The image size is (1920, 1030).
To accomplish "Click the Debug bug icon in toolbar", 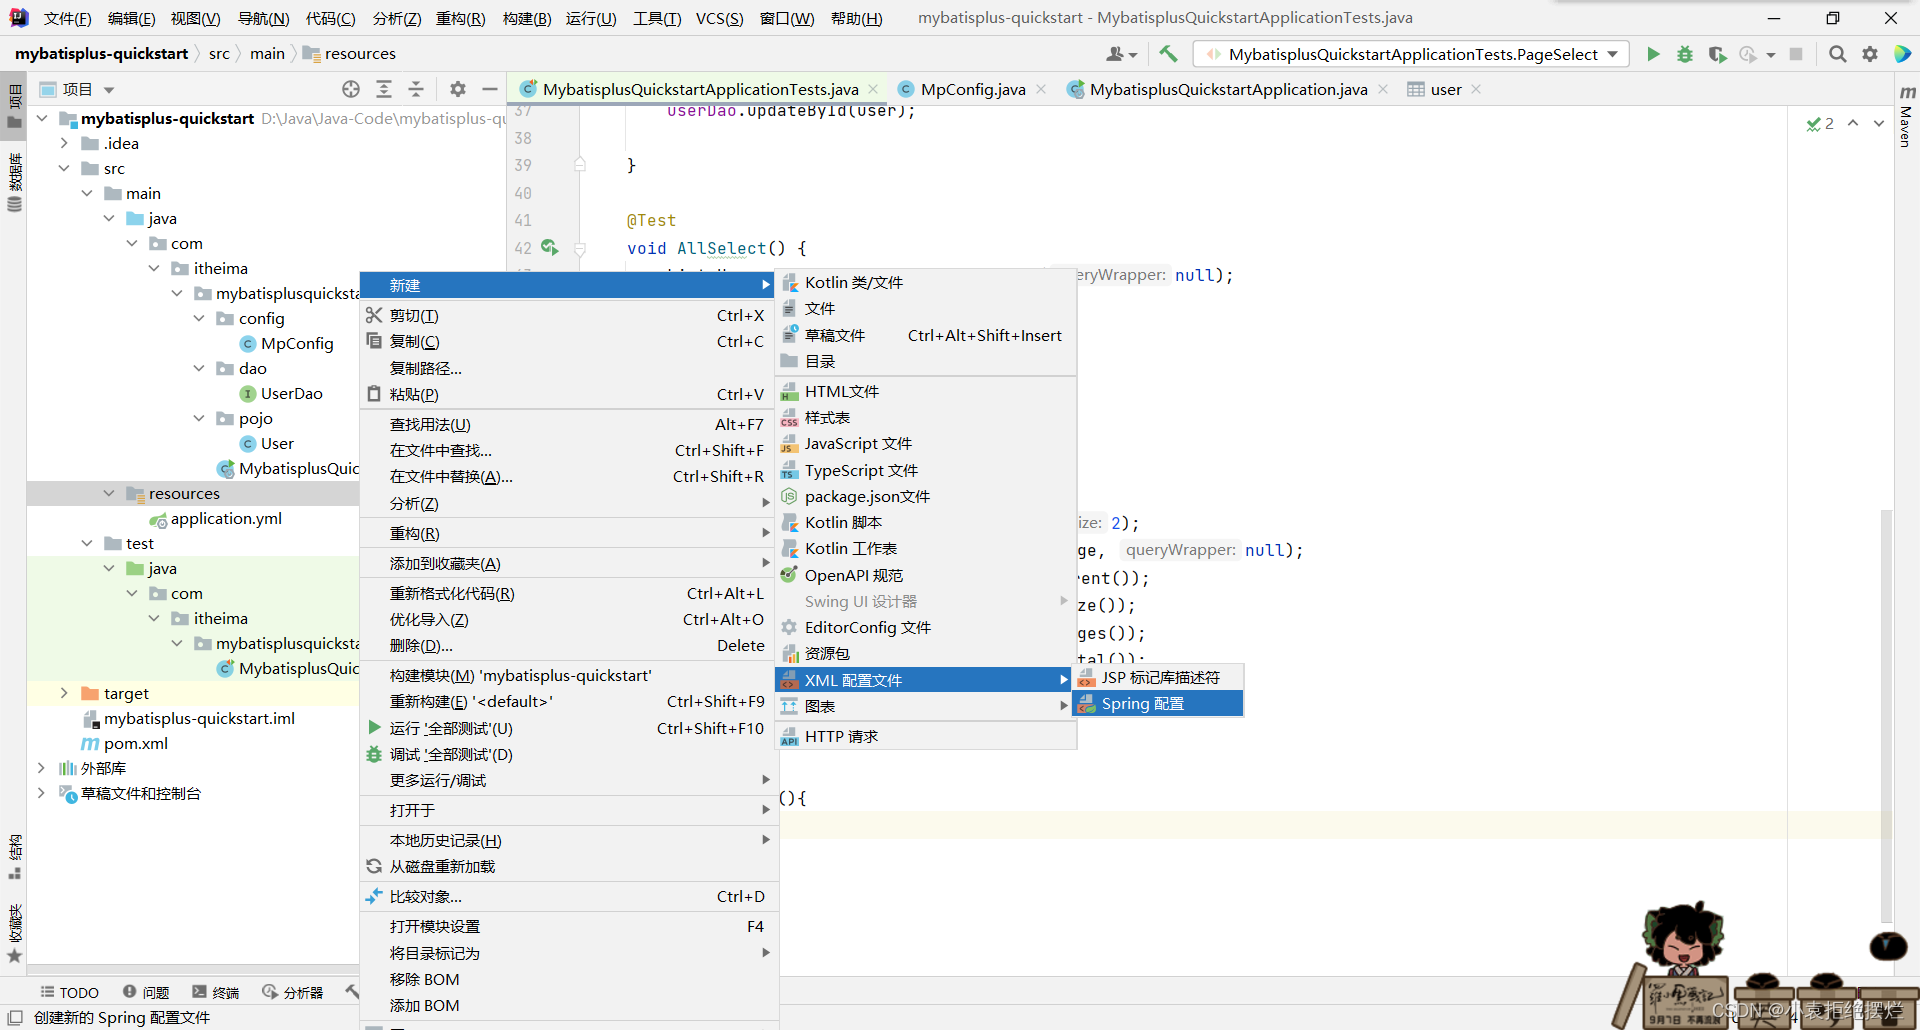I will [1685, 54].
